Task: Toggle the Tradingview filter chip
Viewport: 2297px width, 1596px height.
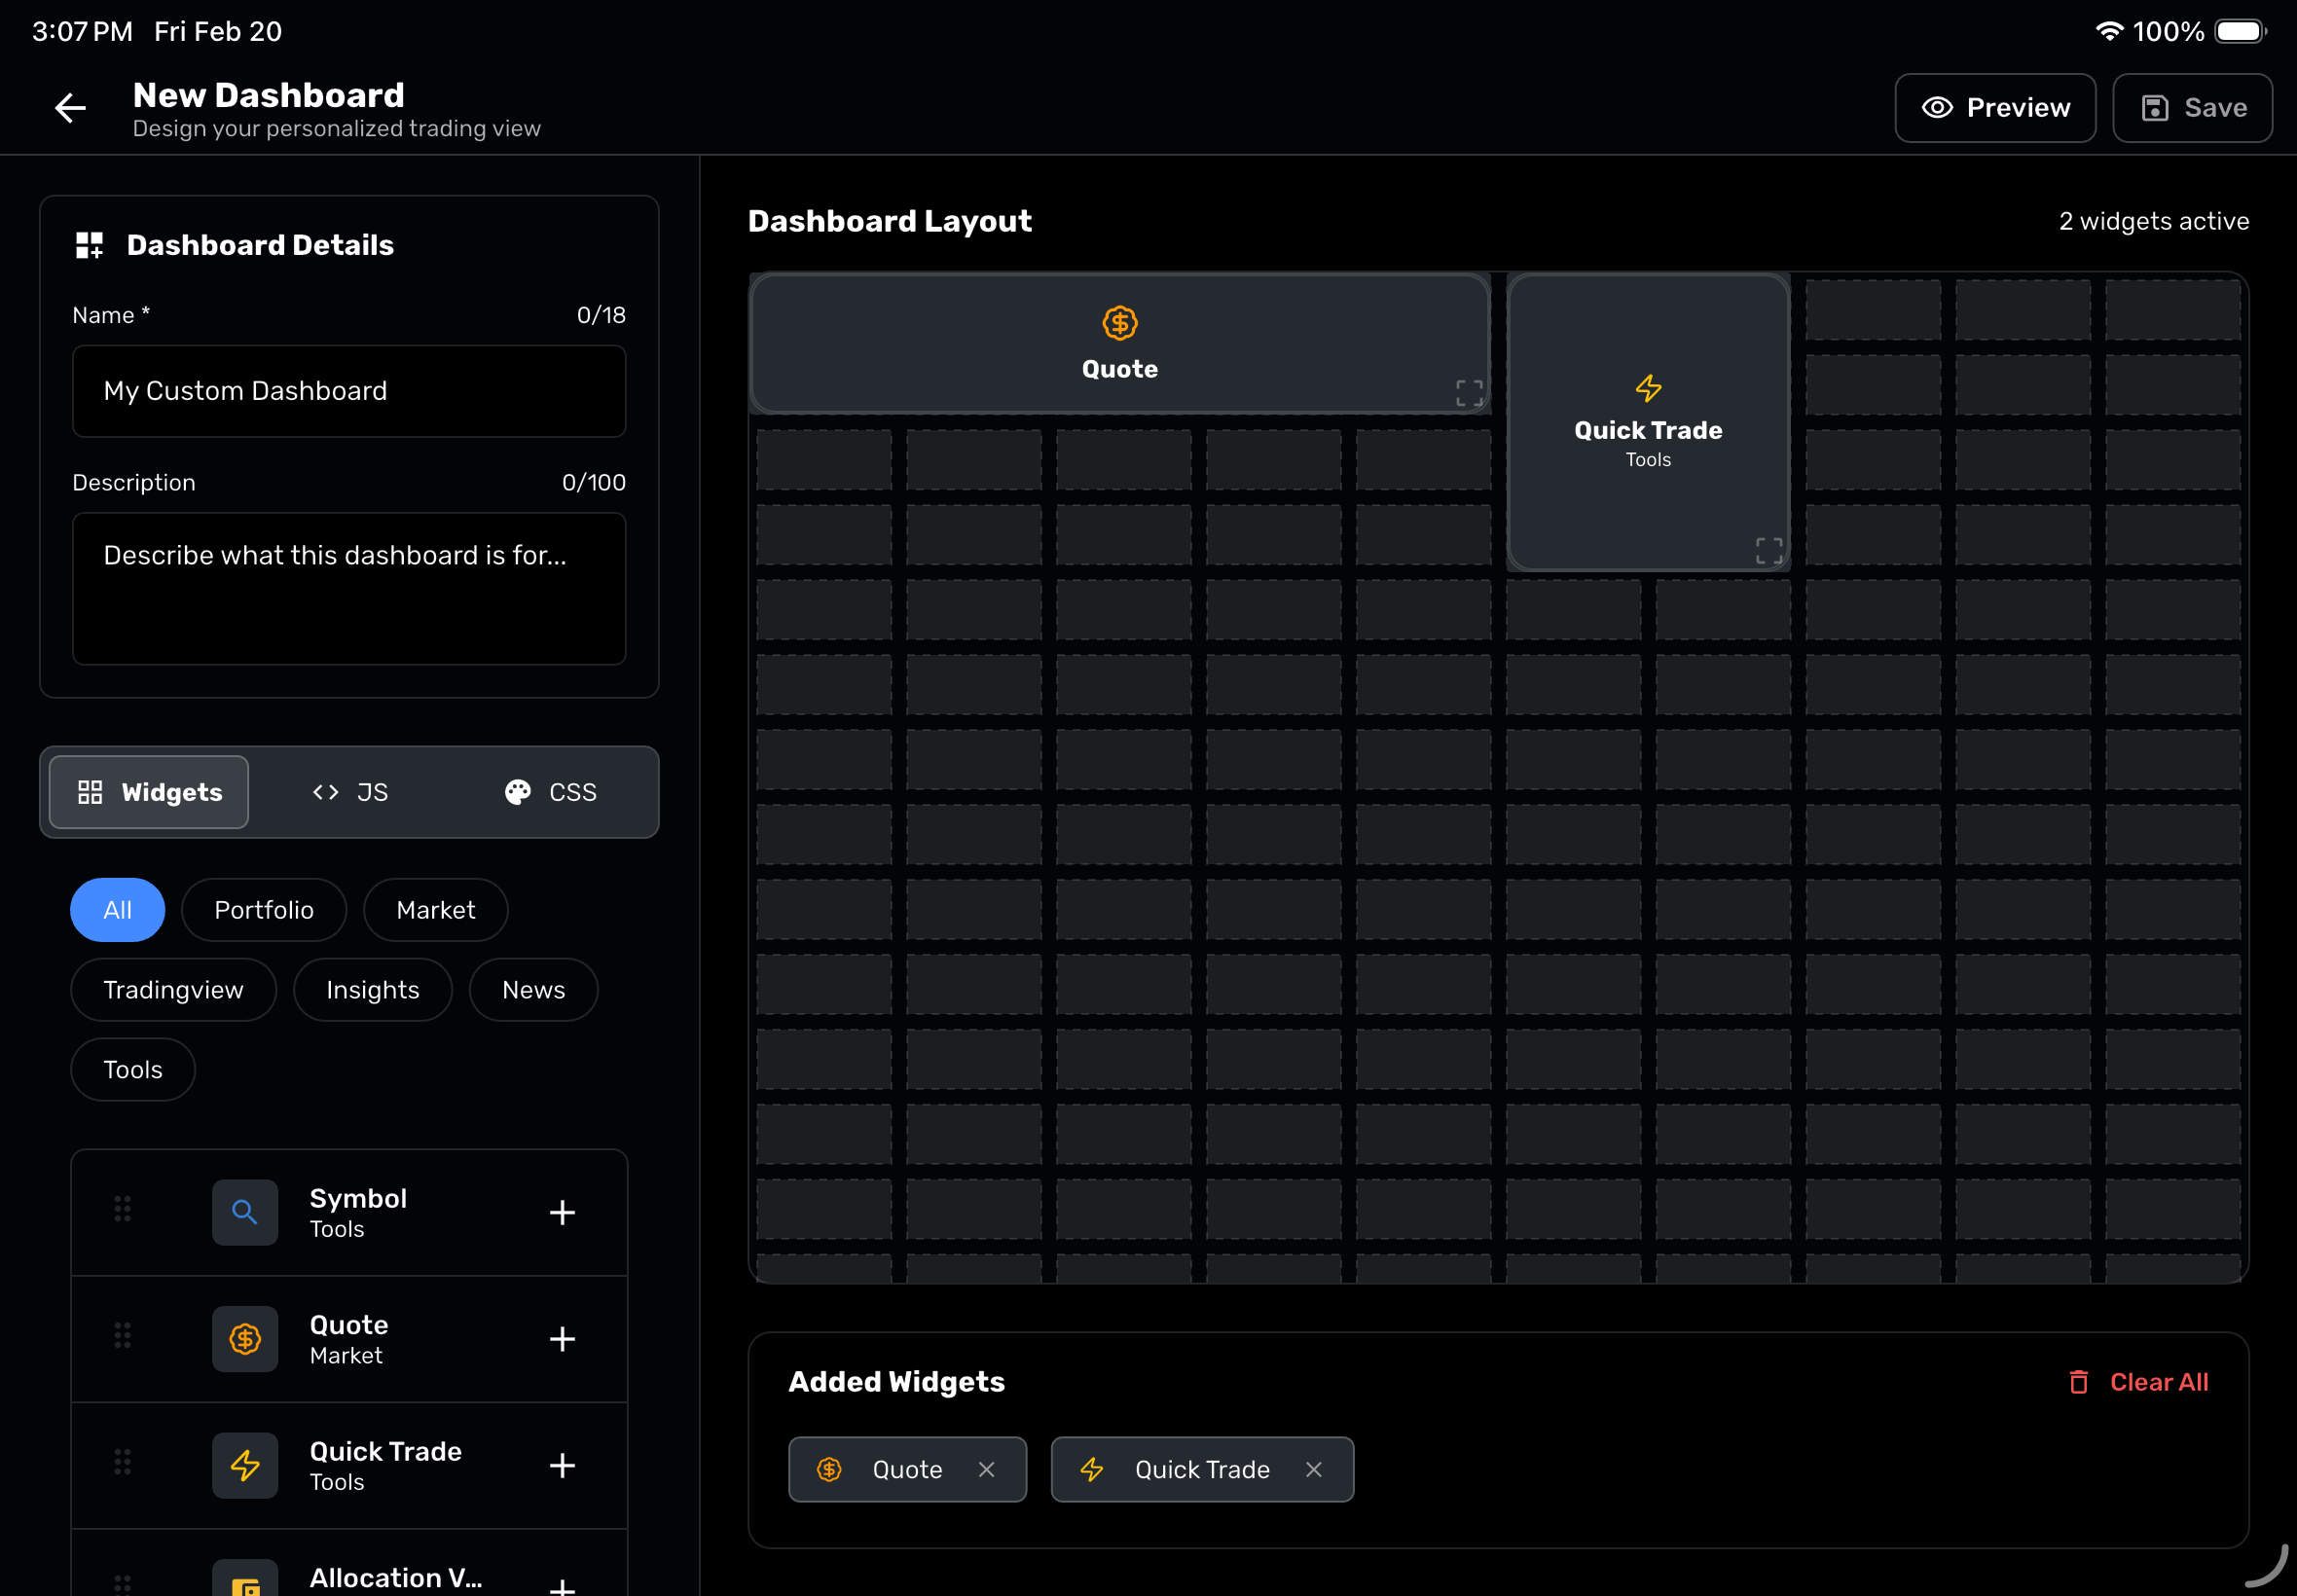Action: (x=173, y=989)
